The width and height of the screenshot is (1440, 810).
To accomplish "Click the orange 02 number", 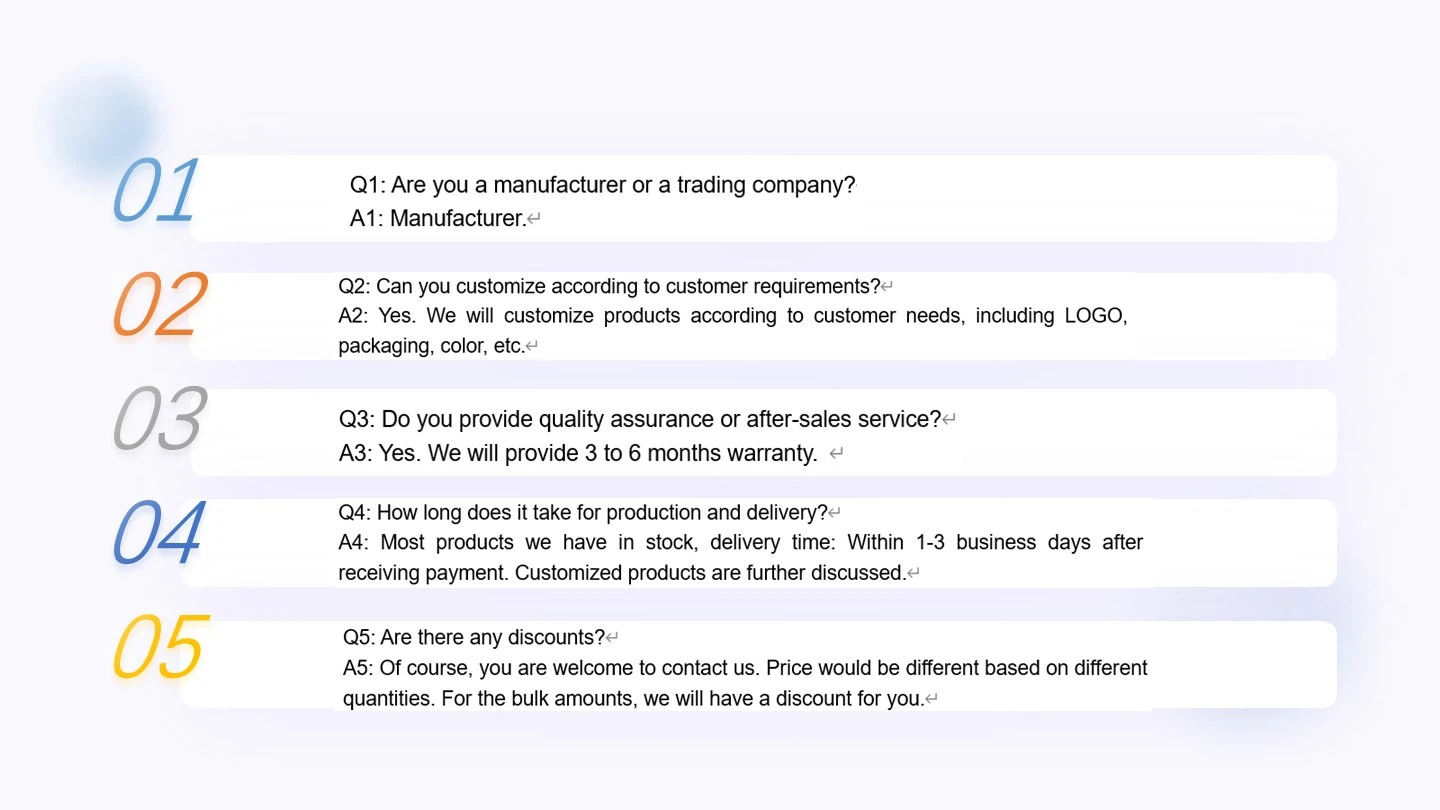I will [x=160, y=304].
